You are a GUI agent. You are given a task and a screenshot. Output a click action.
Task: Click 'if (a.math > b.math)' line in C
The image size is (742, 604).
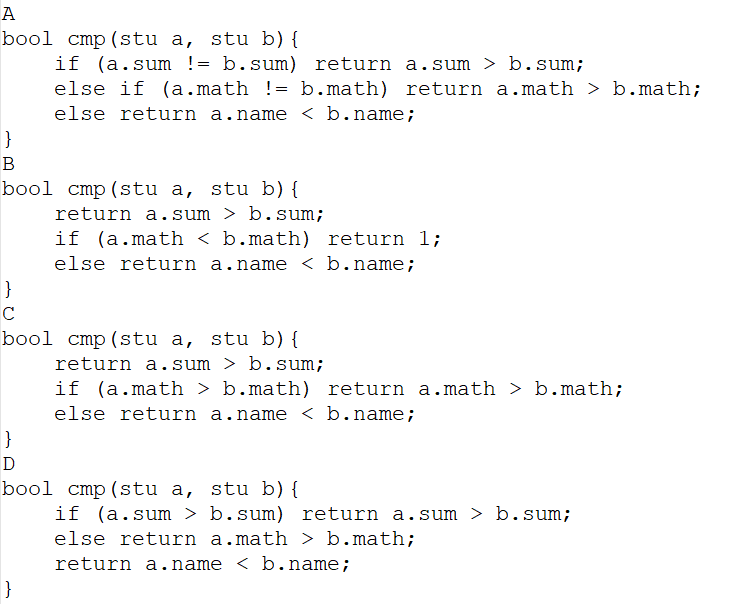point(339,390)
